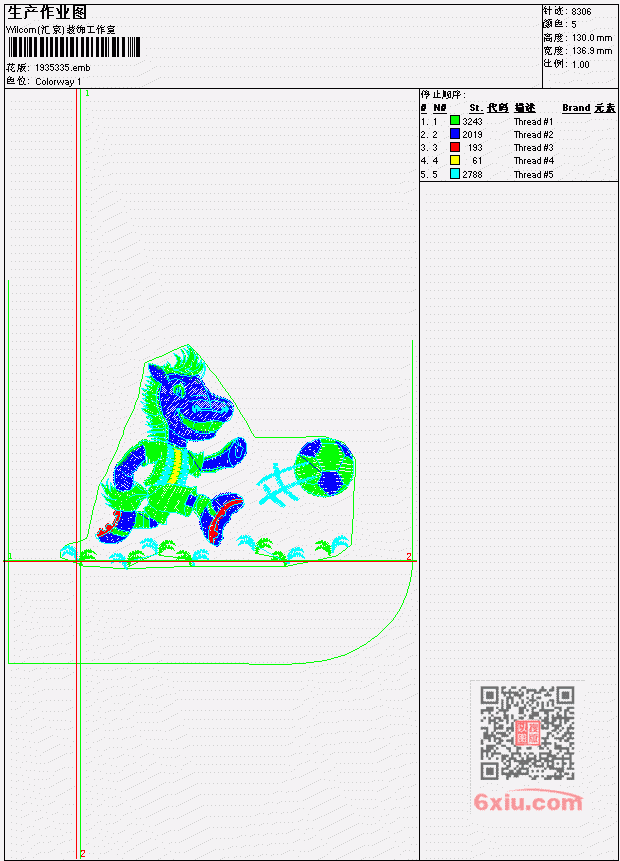Select the 'Thread #5' description text
This screenshot has width=620, height=861.
click(x=533, y=175)
